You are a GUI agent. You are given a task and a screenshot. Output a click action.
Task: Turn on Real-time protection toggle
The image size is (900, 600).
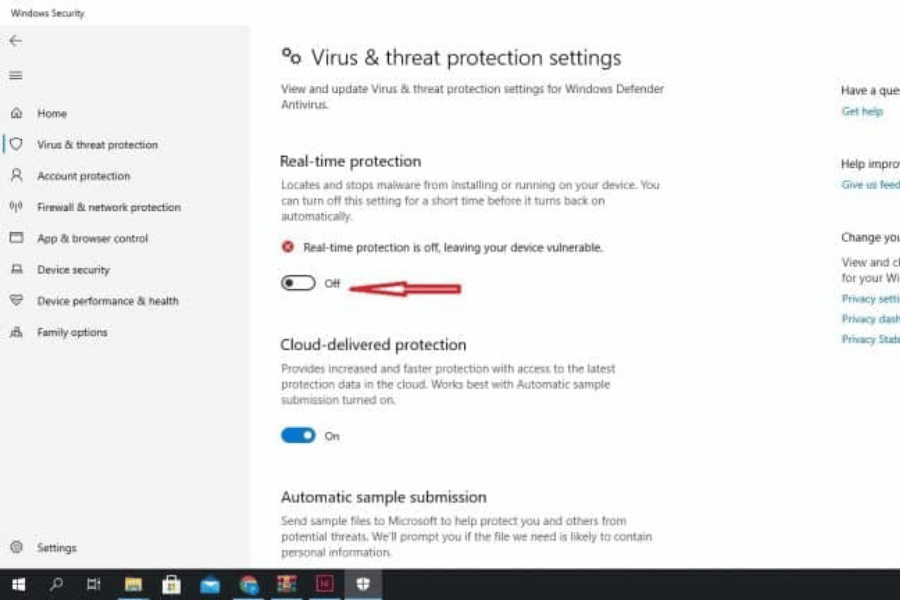point(298,284)
